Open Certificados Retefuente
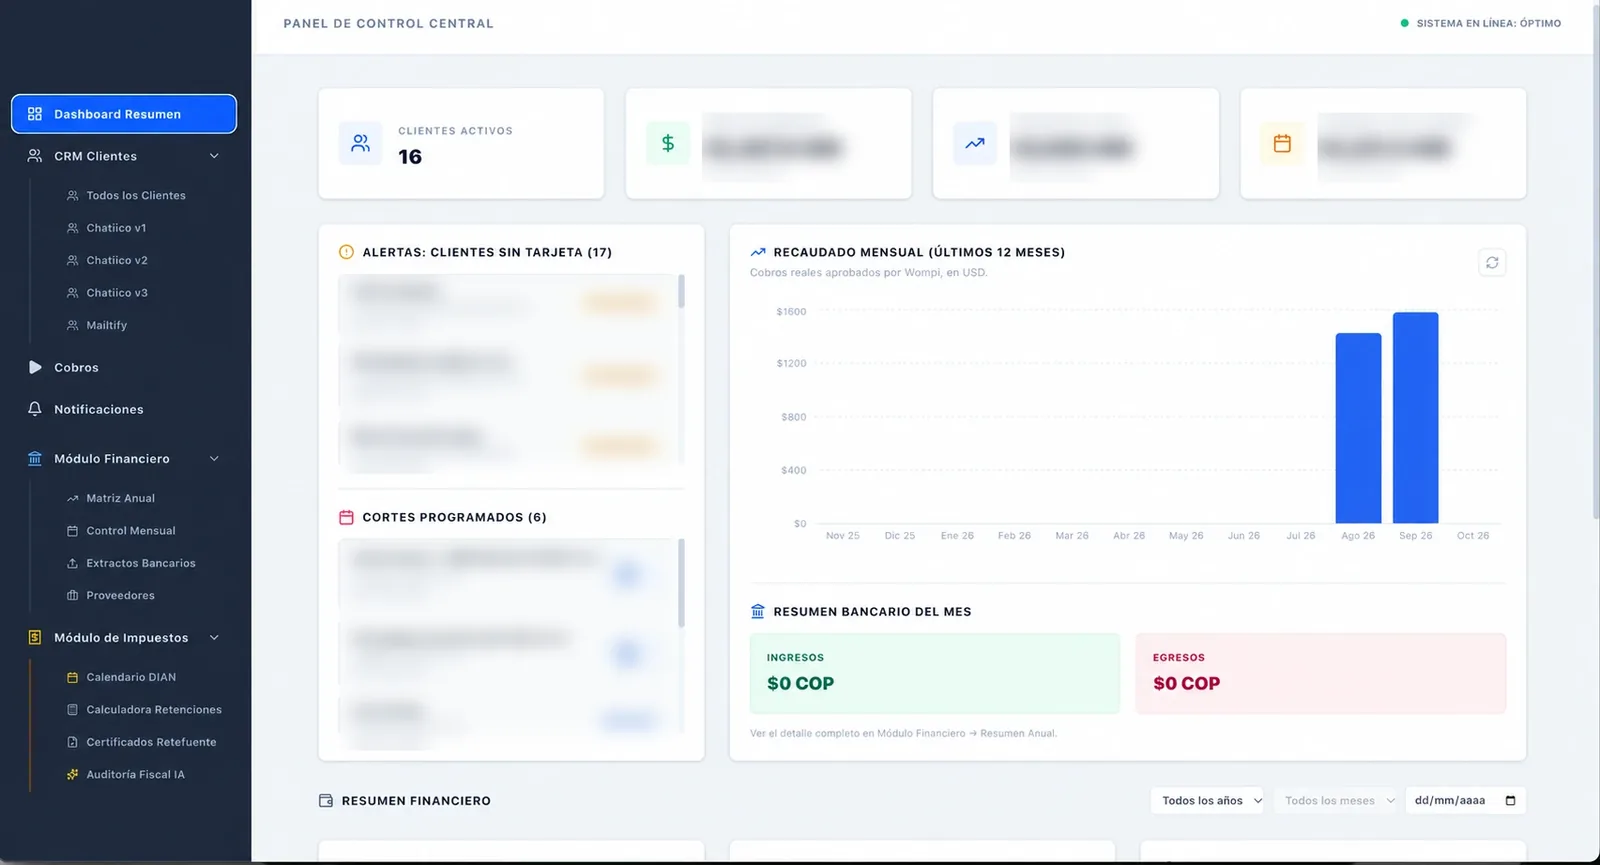 [x=151, y=742]
